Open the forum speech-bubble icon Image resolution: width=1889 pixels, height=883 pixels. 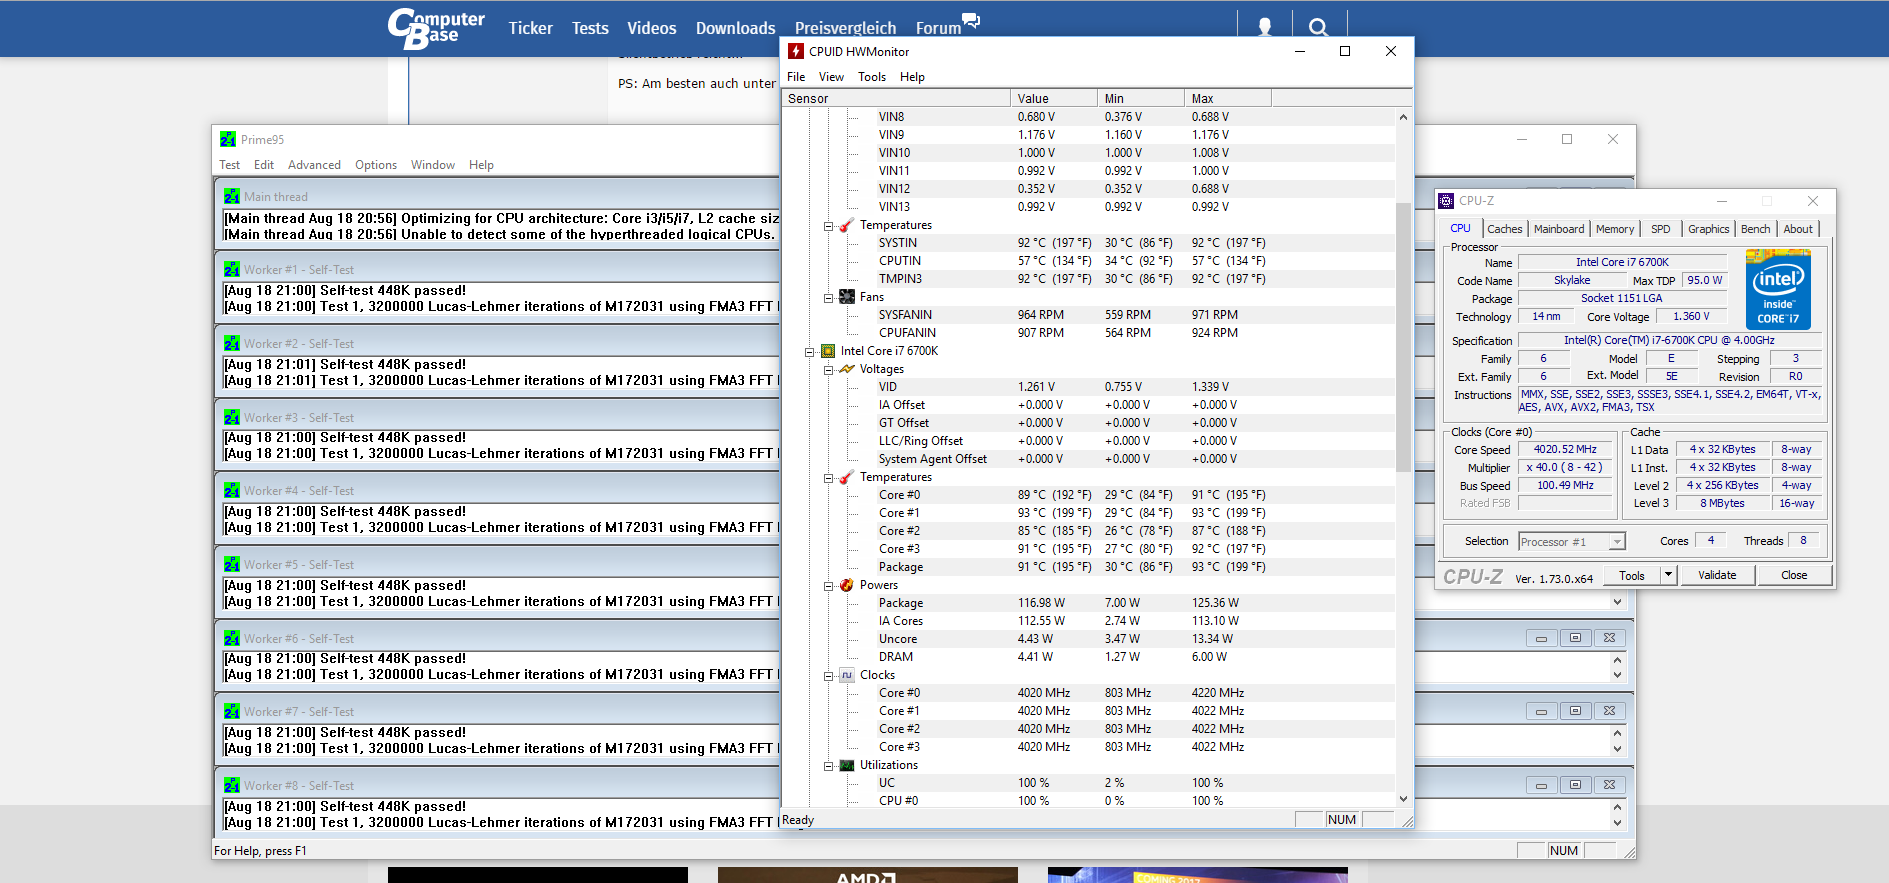(971, 20)
